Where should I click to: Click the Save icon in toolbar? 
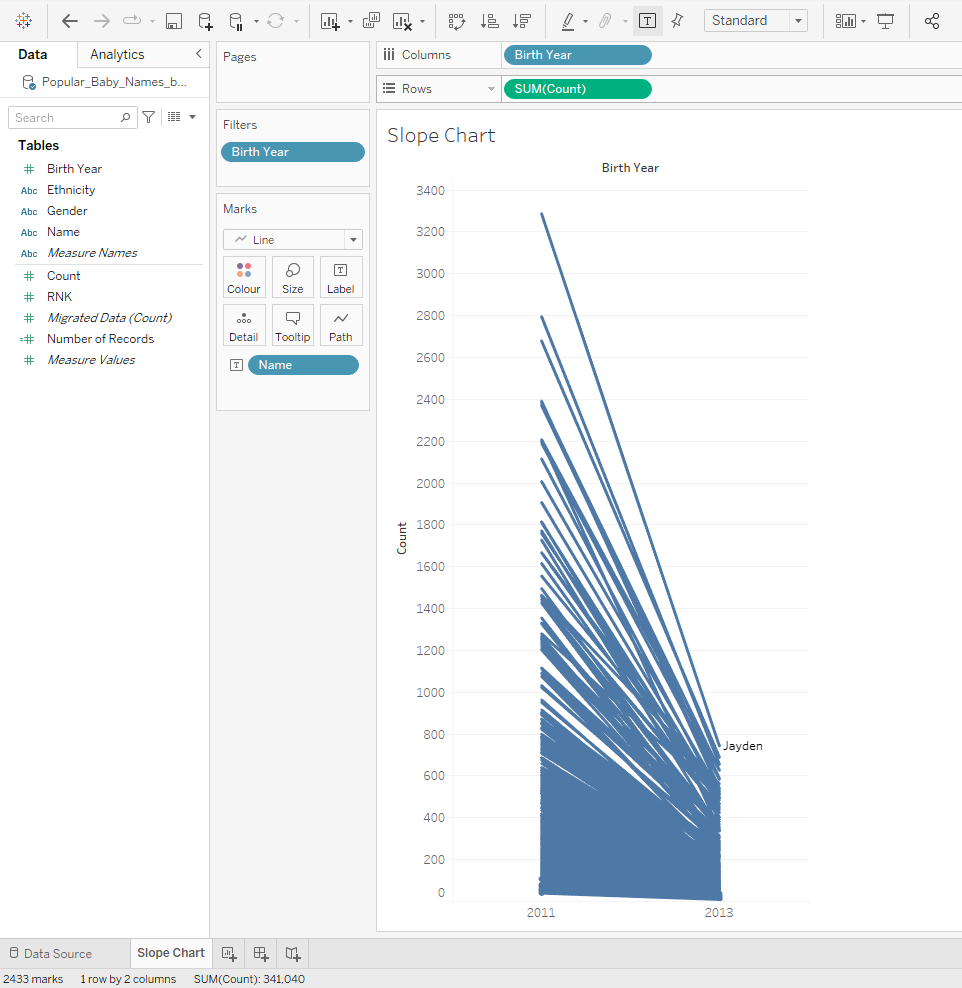173,21
